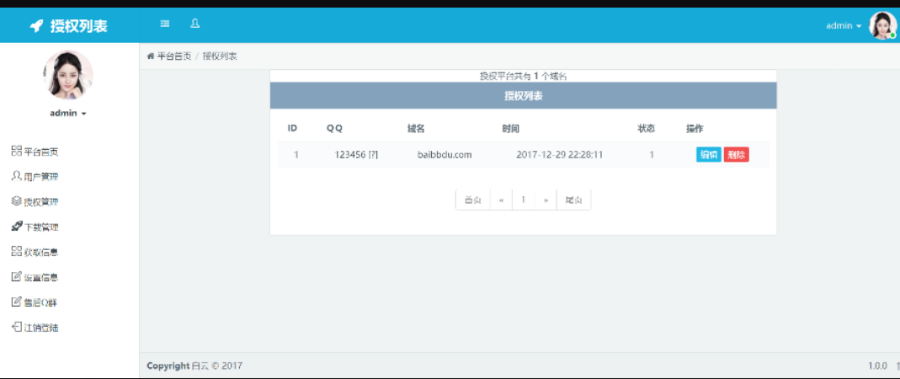This screenshot has width=900, height=379.
Task: Click the rocket icon beside 下载管理
Action: point(17,226)
